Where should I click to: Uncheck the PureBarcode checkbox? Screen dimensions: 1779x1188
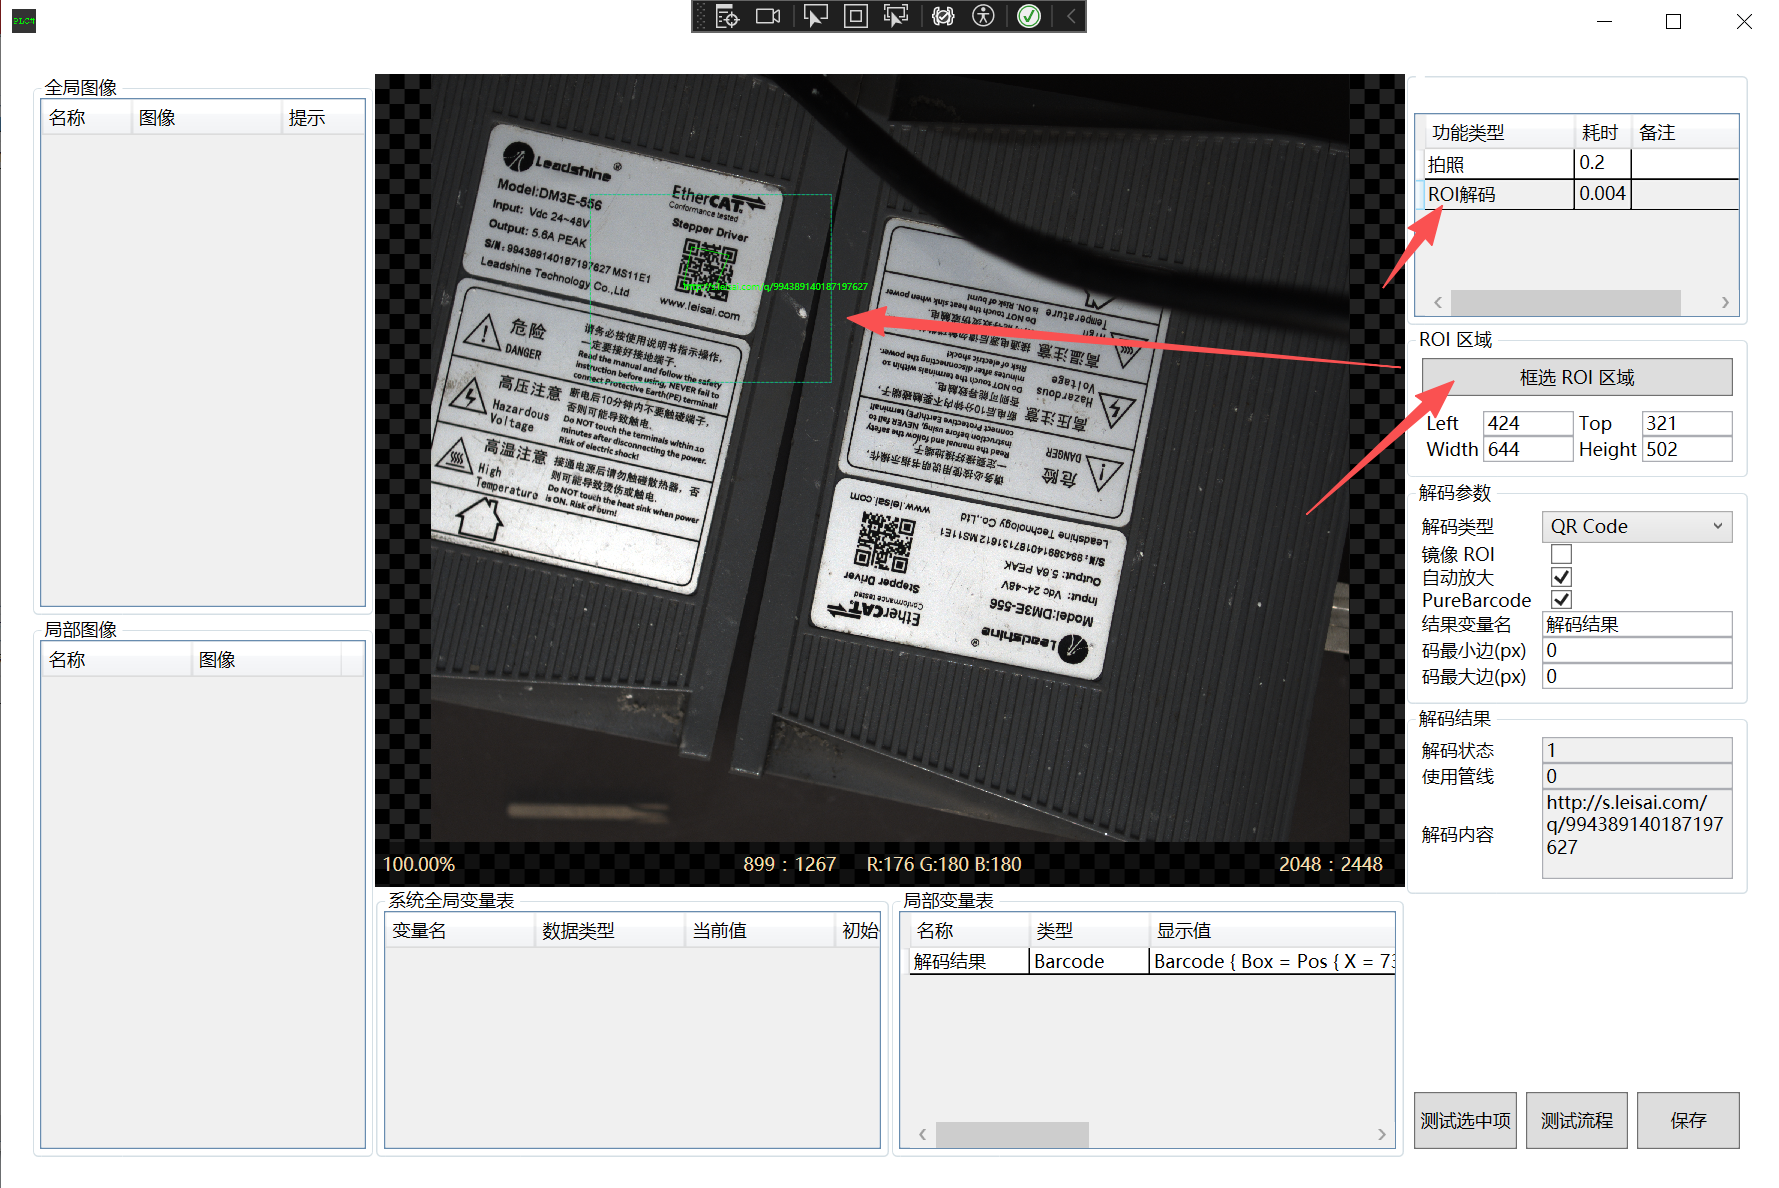pyautogui.click(x=1561, y=599)
